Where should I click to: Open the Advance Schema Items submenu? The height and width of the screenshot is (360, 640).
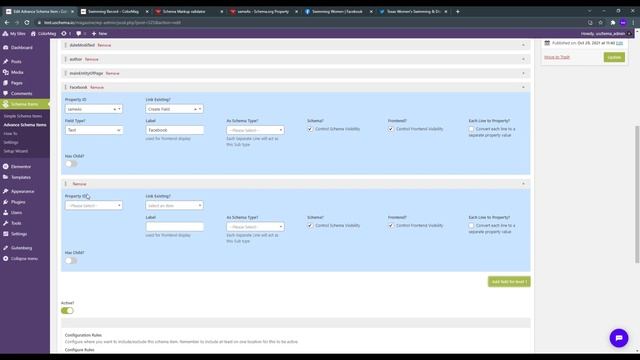[x=25, y=125]
